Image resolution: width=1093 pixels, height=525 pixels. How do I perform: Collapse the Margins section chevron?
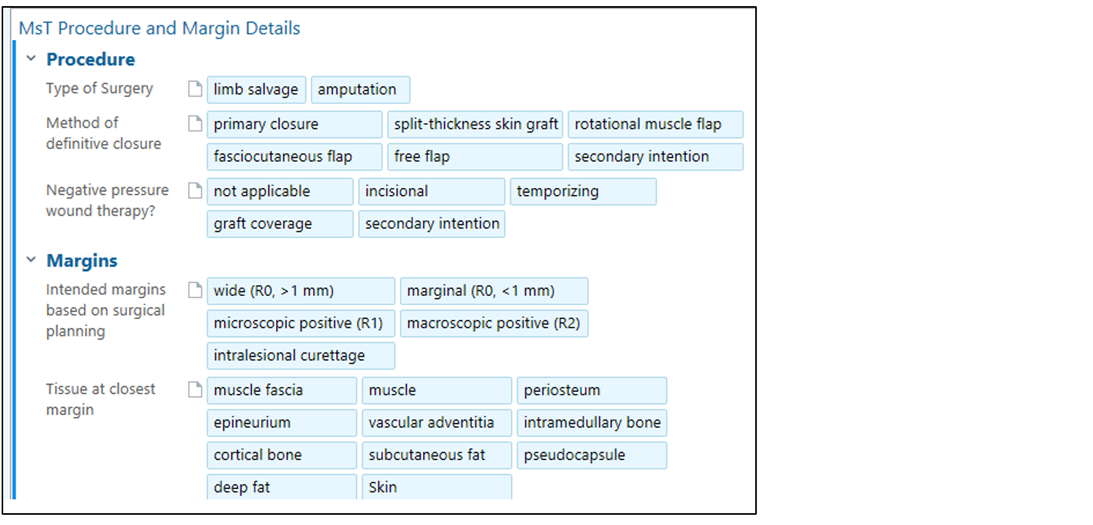click(31, 261)
